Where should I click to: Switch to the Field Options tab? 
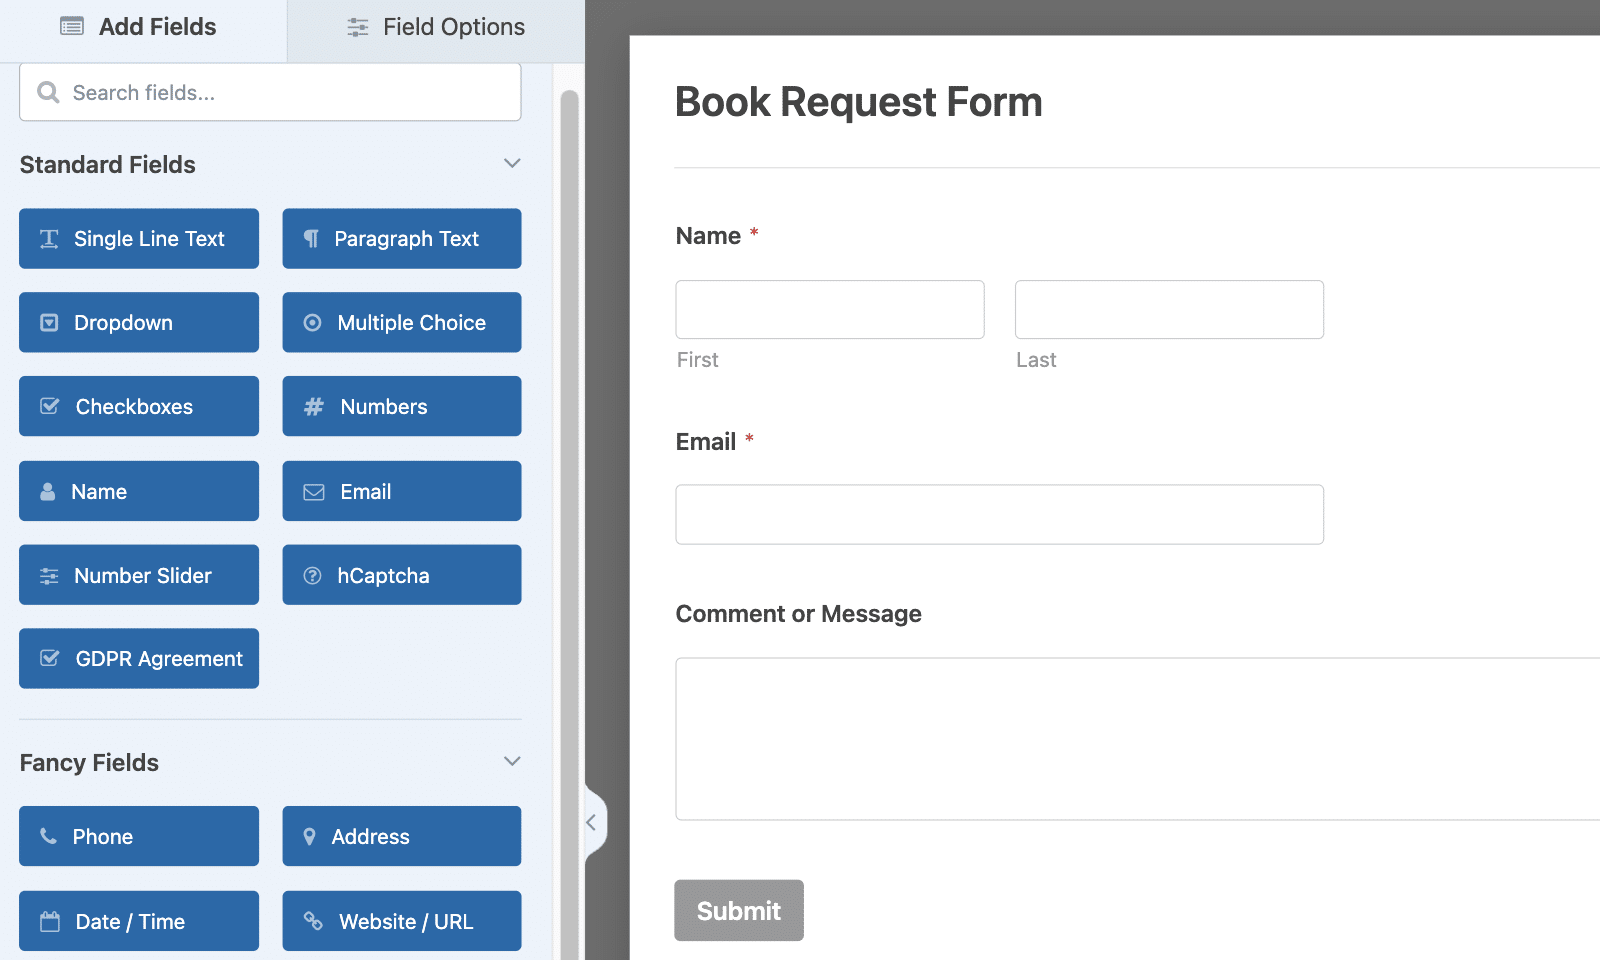pos(435,27)
